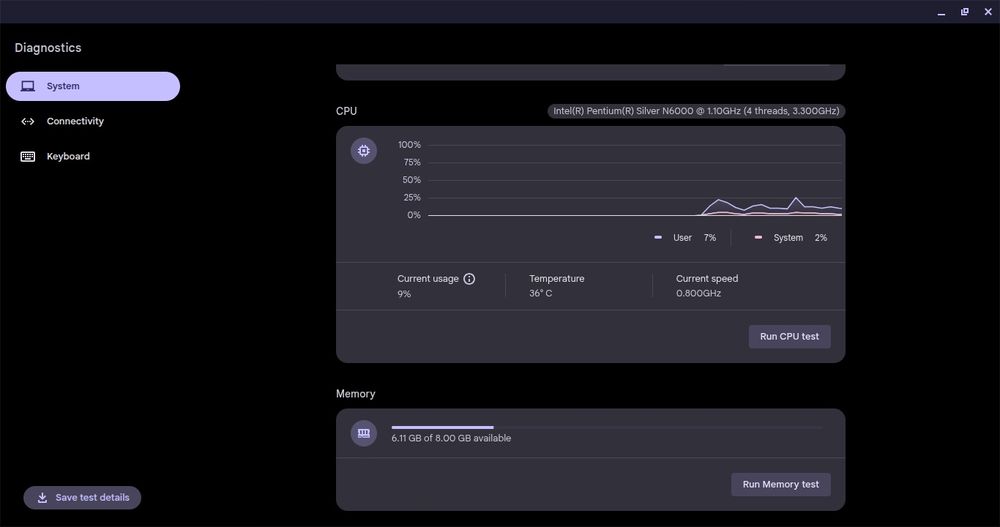The width and height of the screenshot is (1000, 527).
Task: Close the Diagnostics window
Action: [x=988, y=12]
